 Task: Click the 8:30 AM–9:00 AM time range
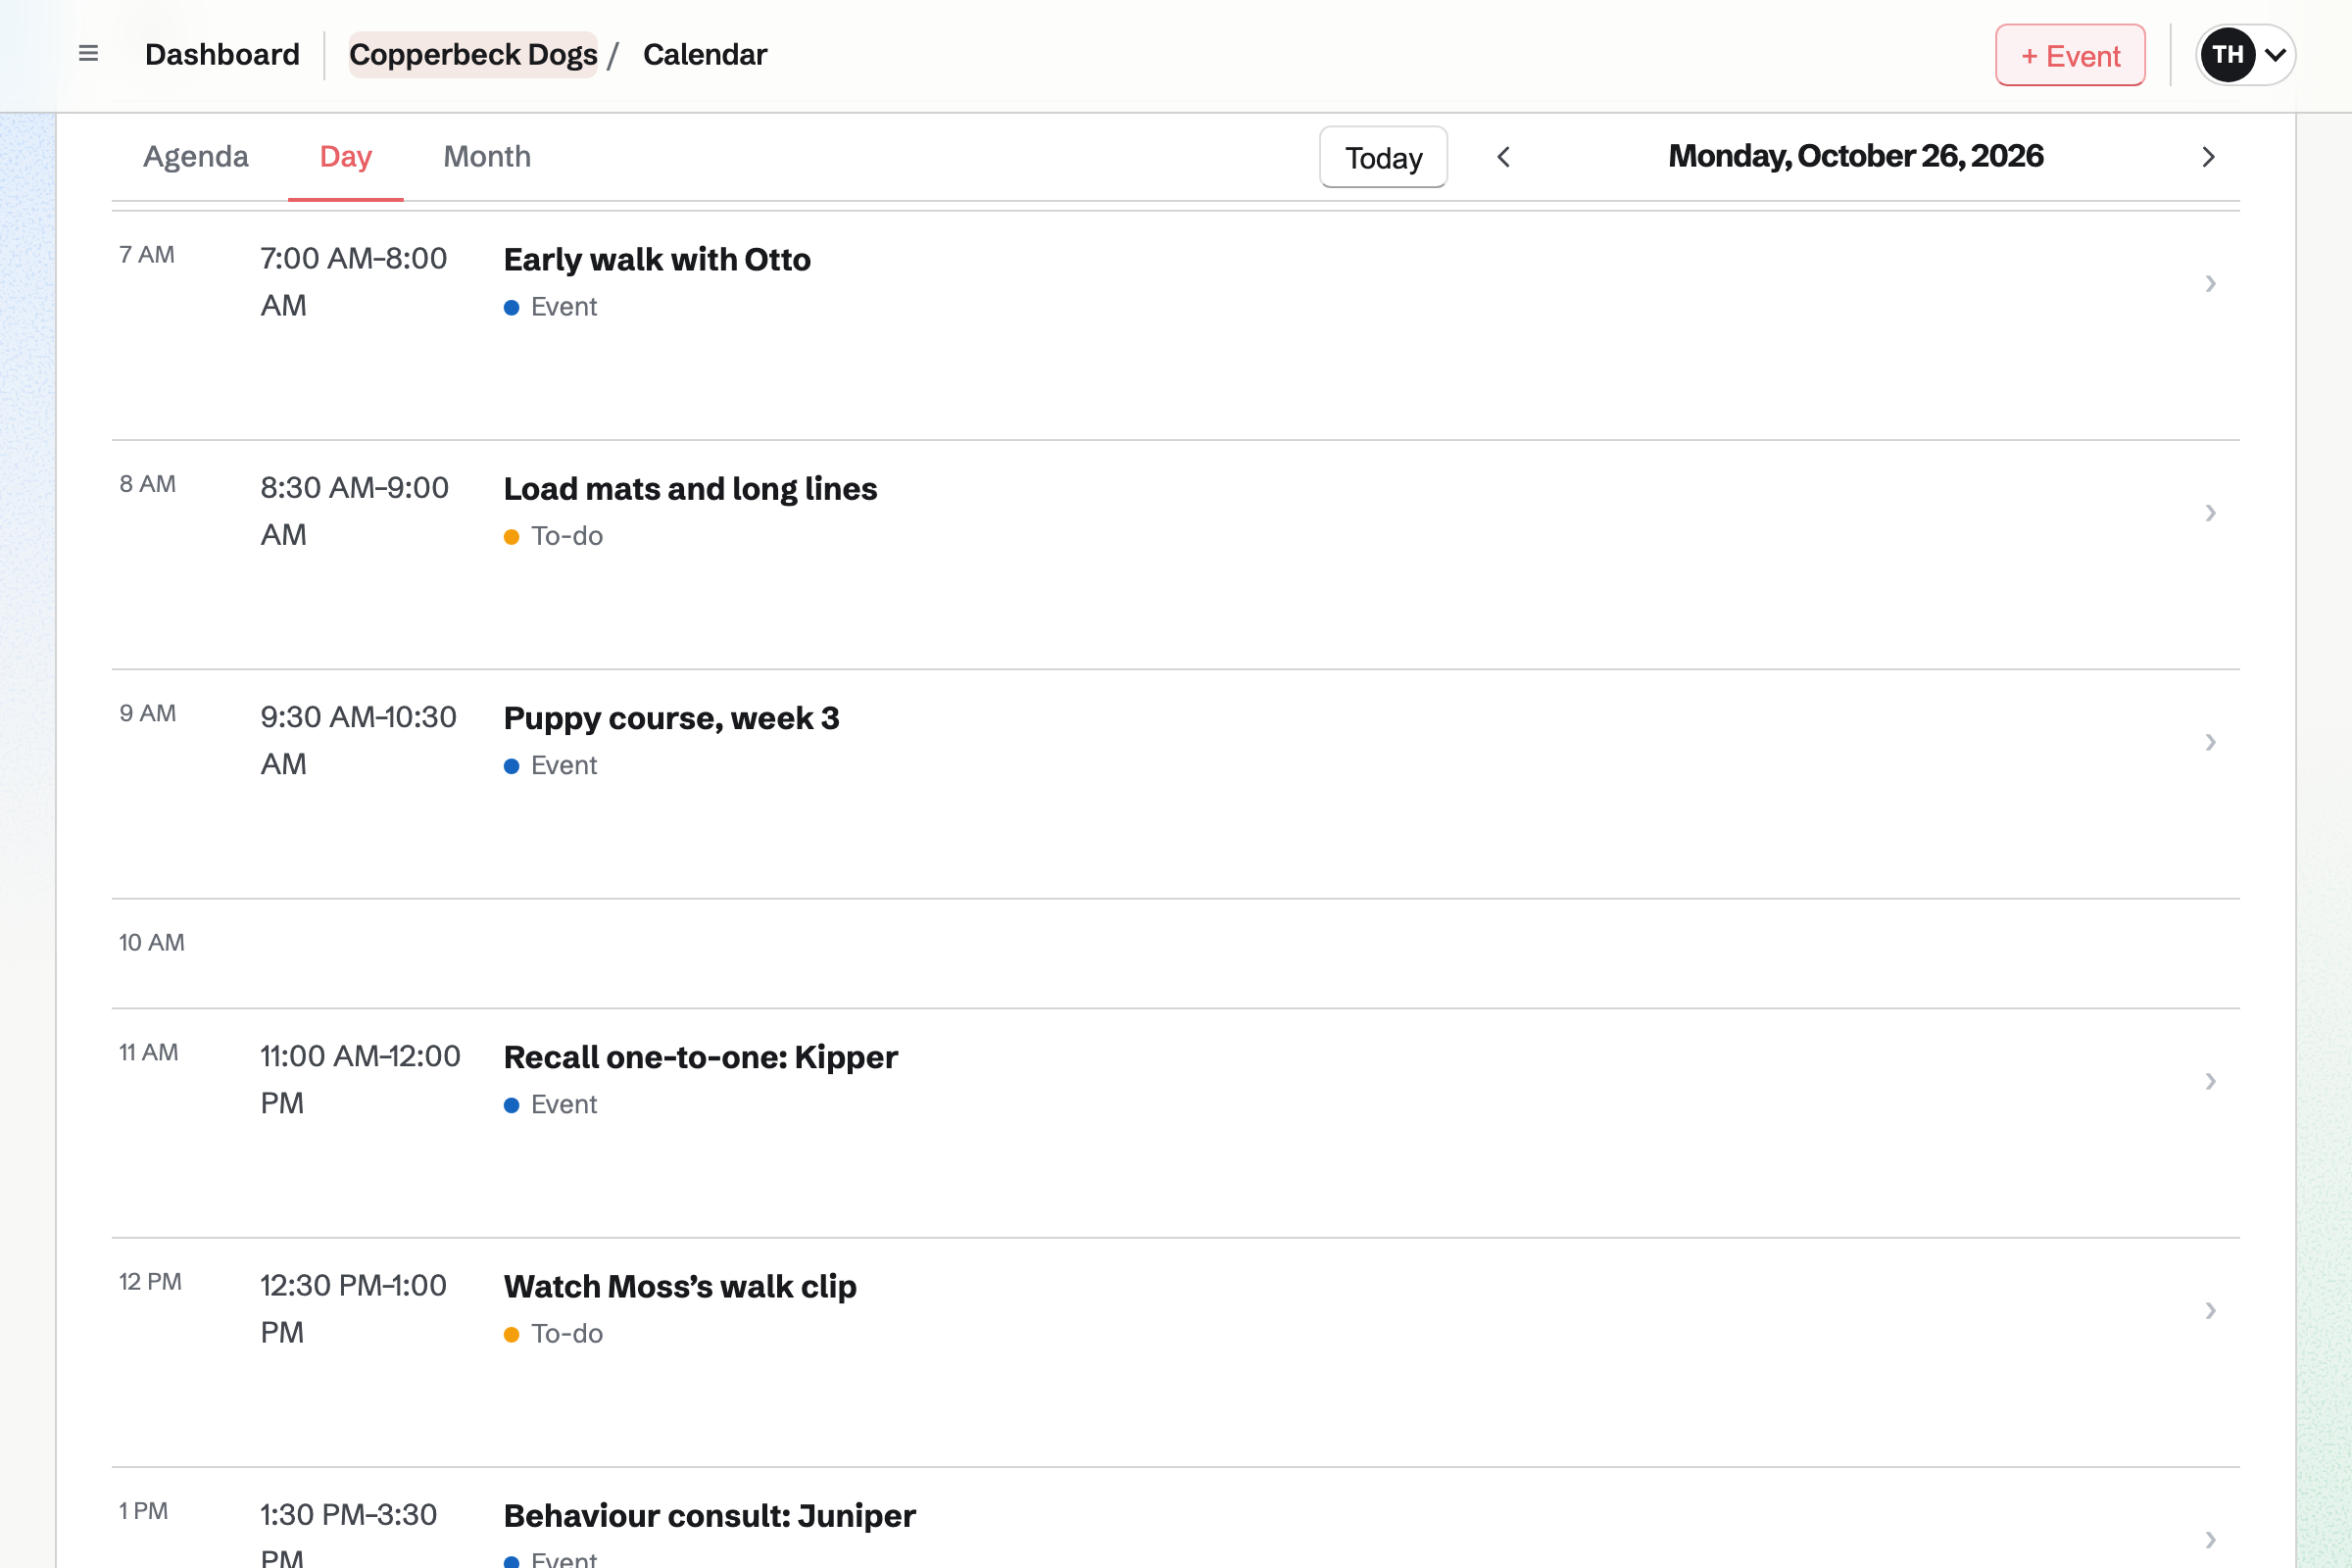[x=355, y=511]
